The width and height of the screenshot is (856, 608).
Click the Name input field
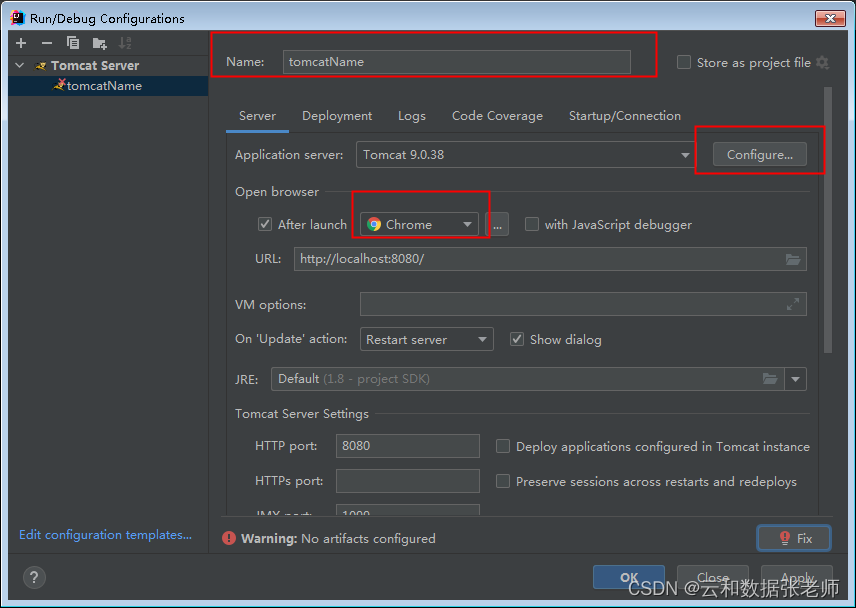point(456,62)
